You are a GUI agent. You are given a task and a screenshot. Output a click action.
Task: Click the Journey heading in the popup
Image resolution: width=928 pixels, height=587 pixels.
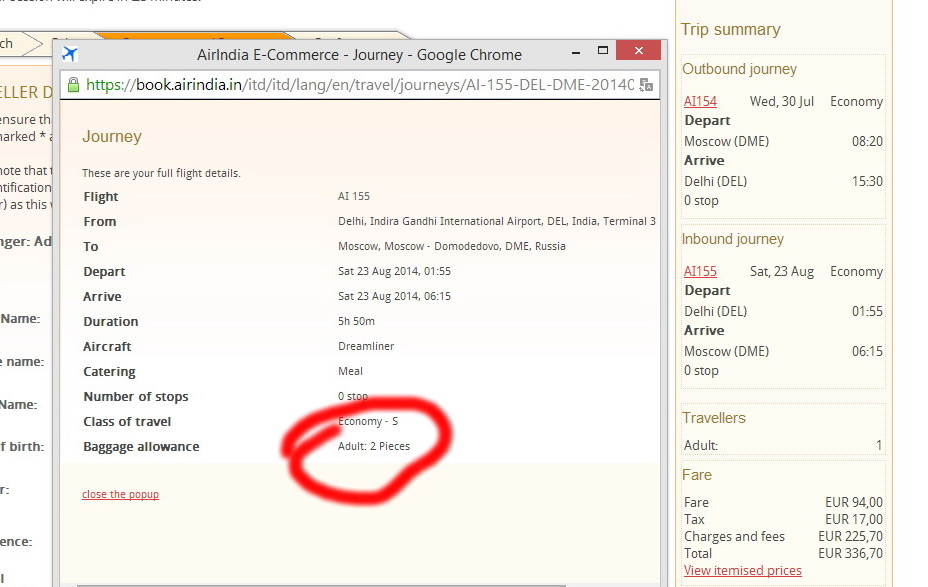click(x=112, y=136)
